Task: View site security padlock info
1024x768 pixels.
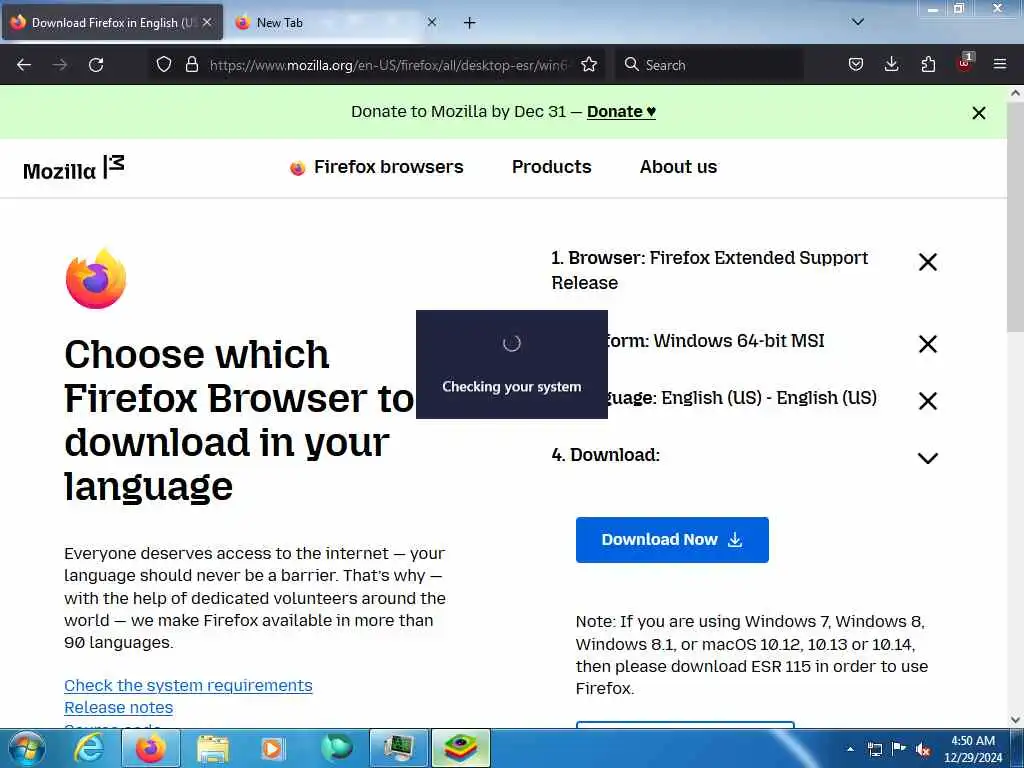Action: 191,64
